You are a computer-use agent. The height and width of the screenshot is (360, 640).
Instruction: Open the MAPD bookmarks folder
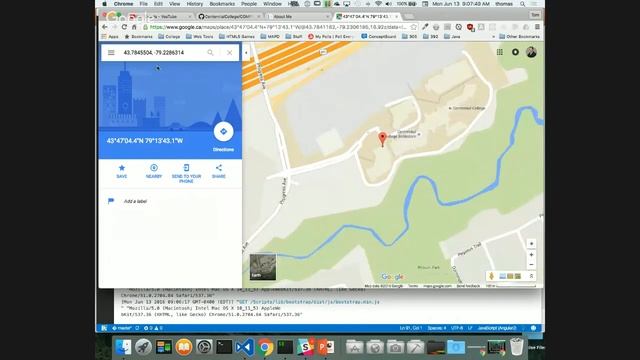(x=270, y=37)
